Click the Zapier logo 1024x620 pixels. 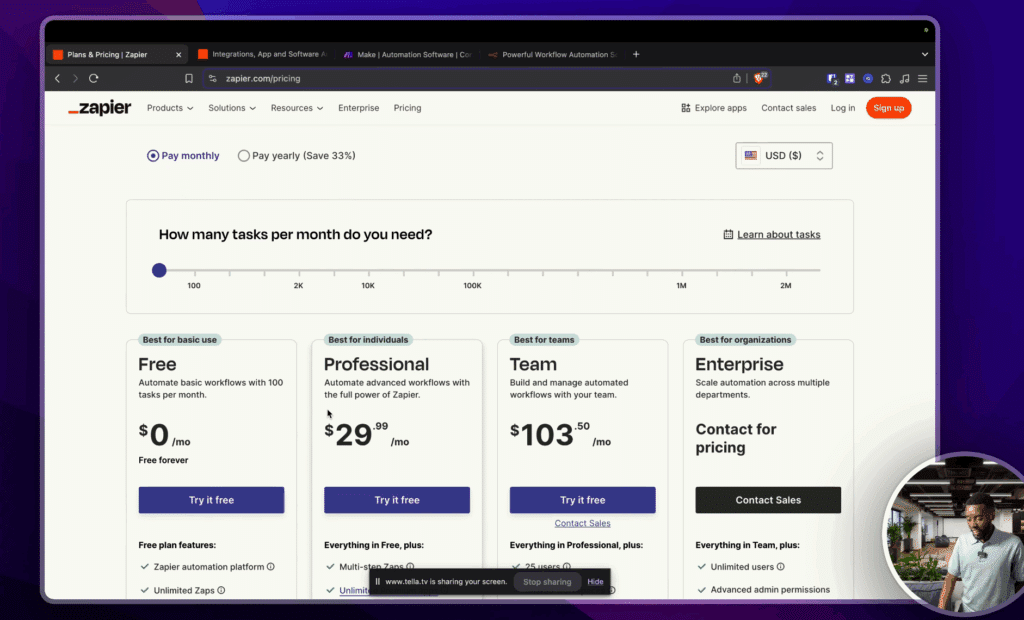pos(100,108)
